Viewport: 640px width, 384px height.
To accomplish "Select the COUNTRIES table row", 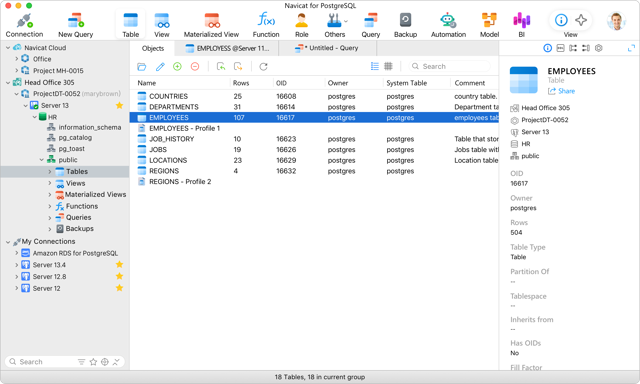I will pyautogui.click(x=314, y=96).
